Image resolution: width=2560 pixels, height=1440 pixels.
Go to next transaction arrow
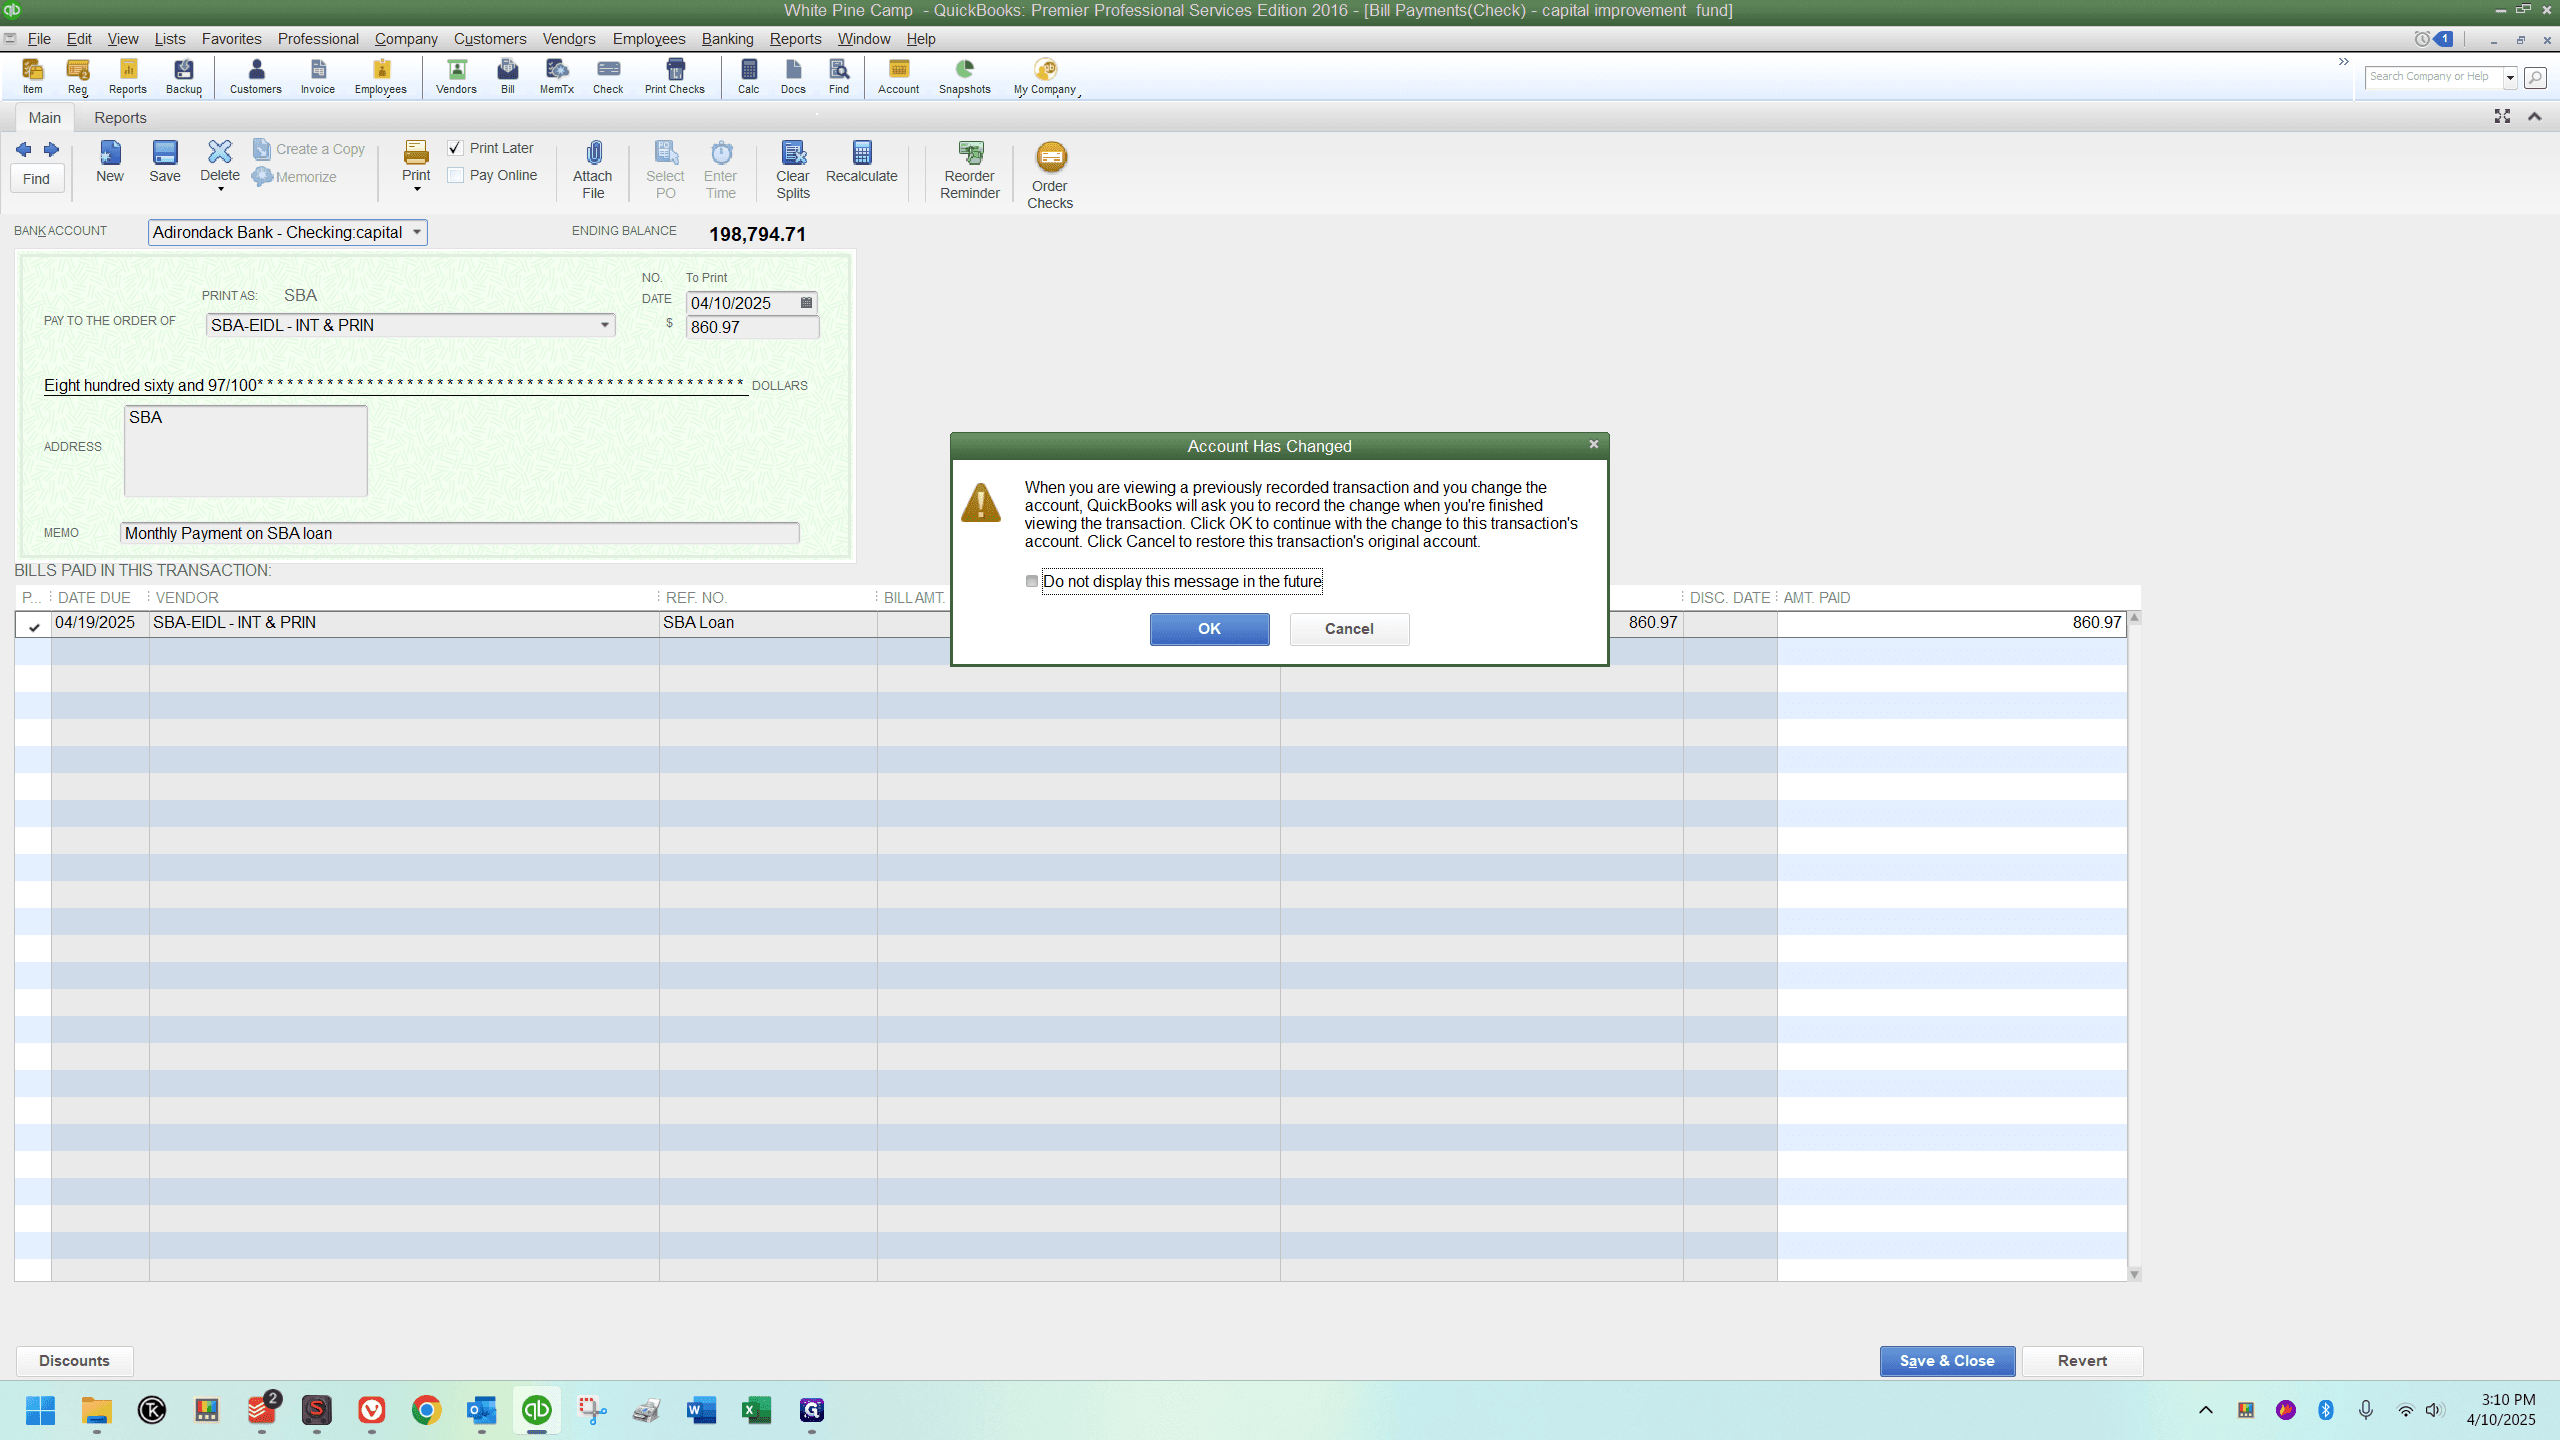click(51, 150)
